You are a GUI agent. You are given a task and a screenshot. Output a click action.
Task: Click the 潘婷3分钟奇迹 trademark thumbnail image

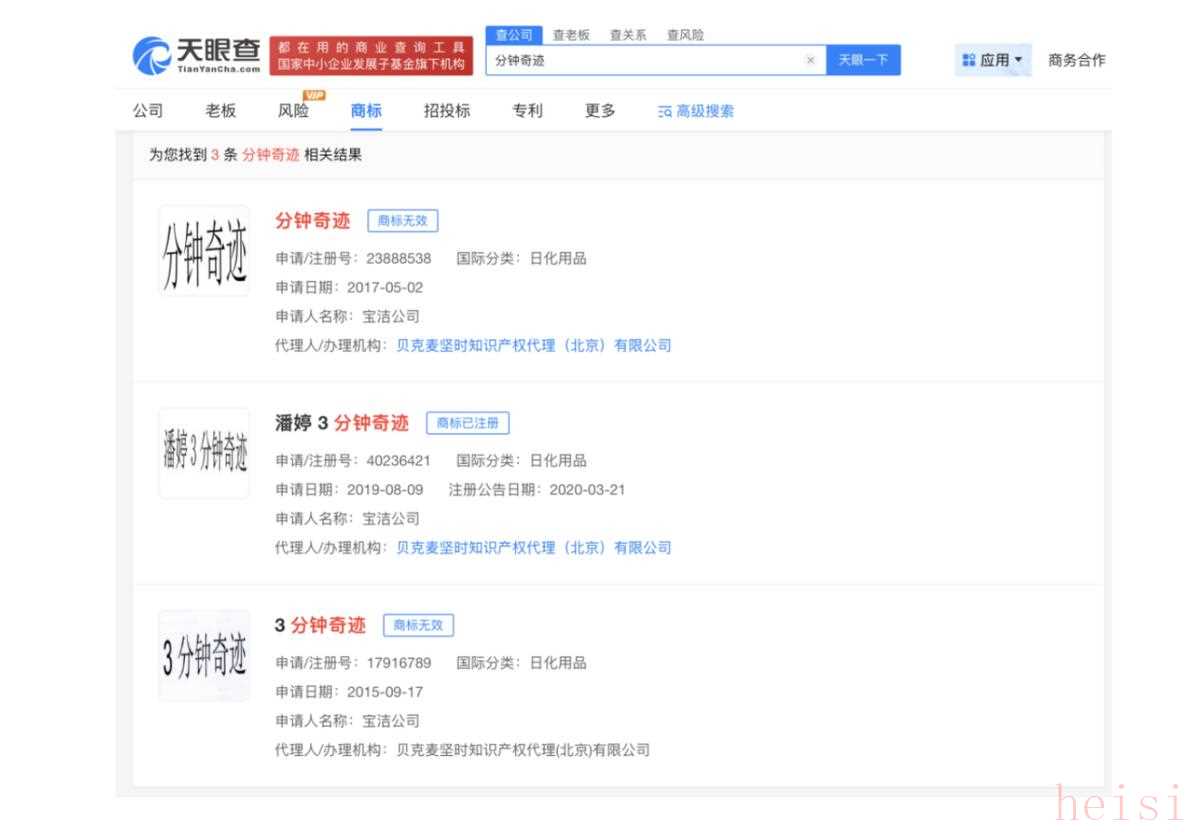pyautogui.click(x=204, y=453)
